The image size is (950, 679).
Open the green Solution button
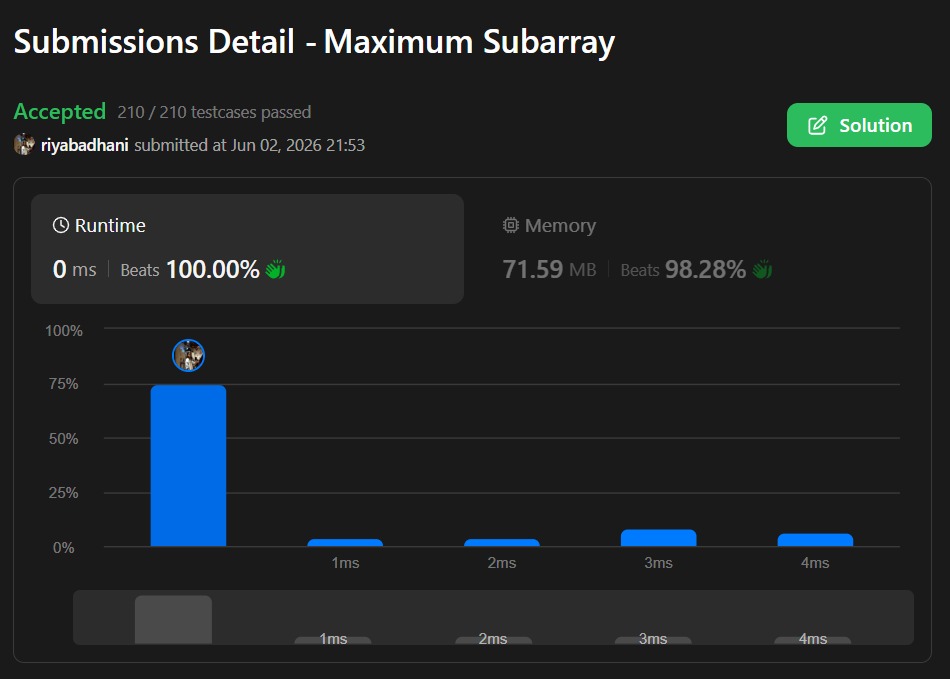(859, 125)
